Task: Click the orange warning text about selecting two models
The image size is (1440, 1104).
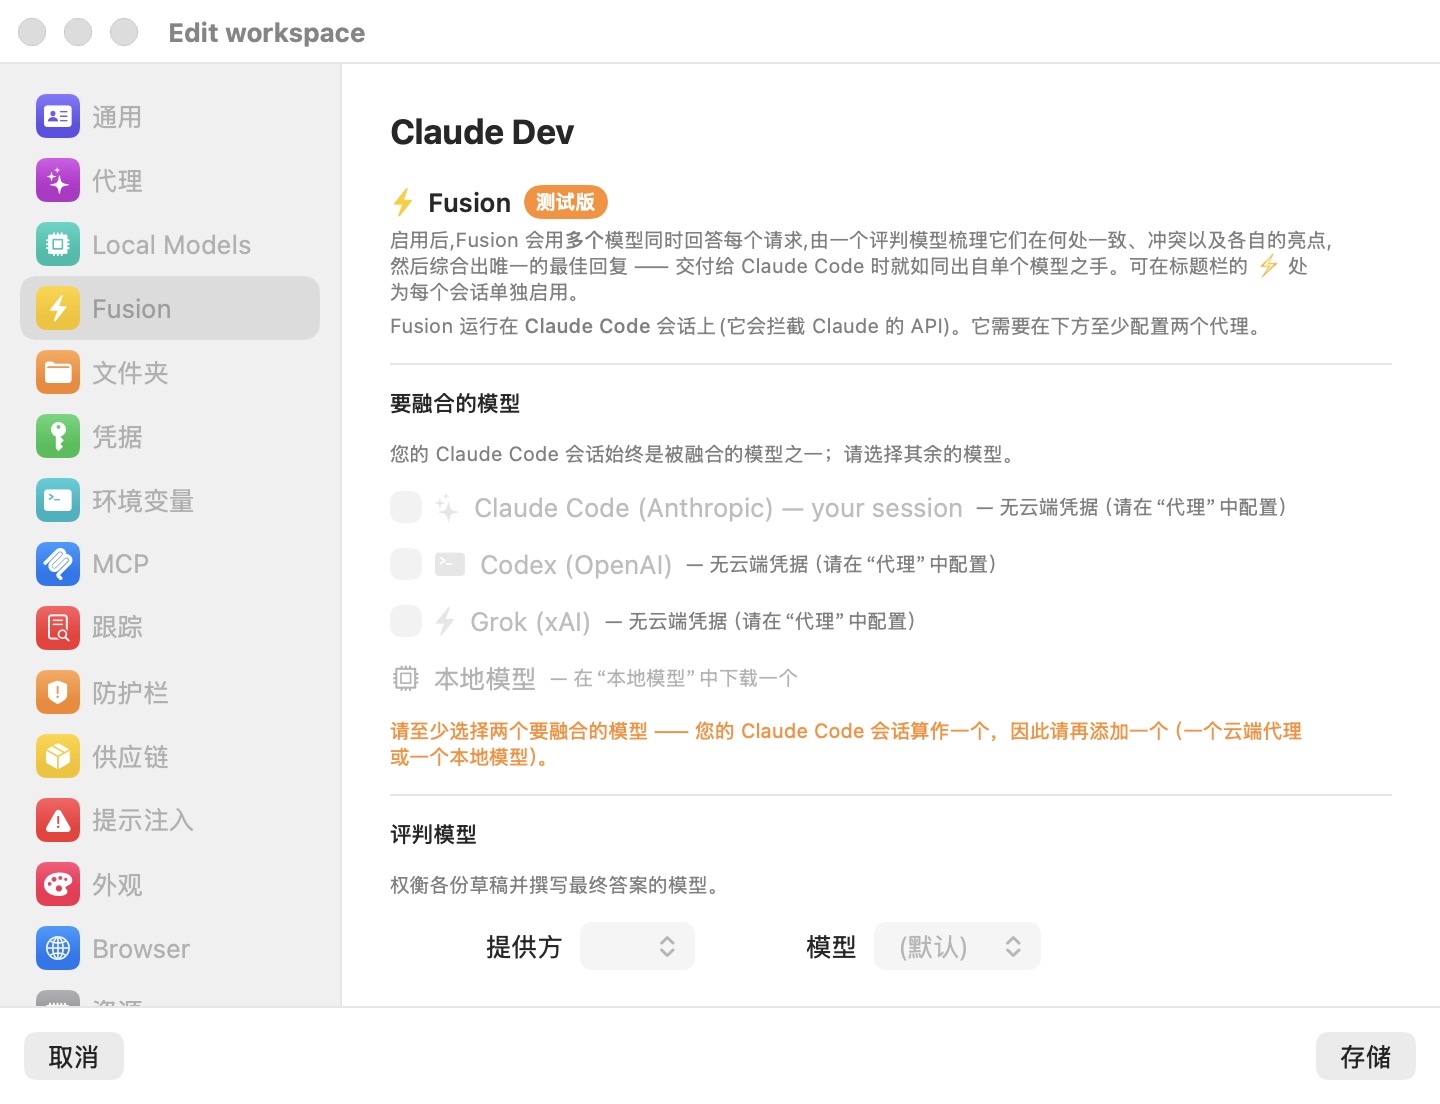Action: pos(846,744)
